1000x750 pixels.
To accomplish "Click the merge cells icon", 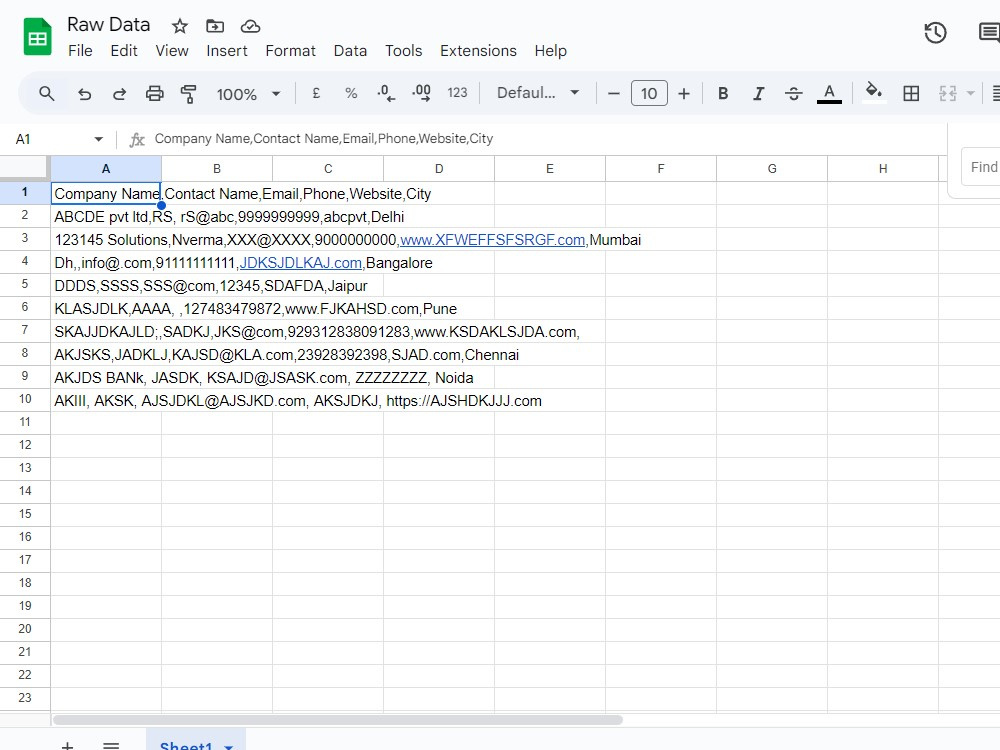I will tap(948, 94).
